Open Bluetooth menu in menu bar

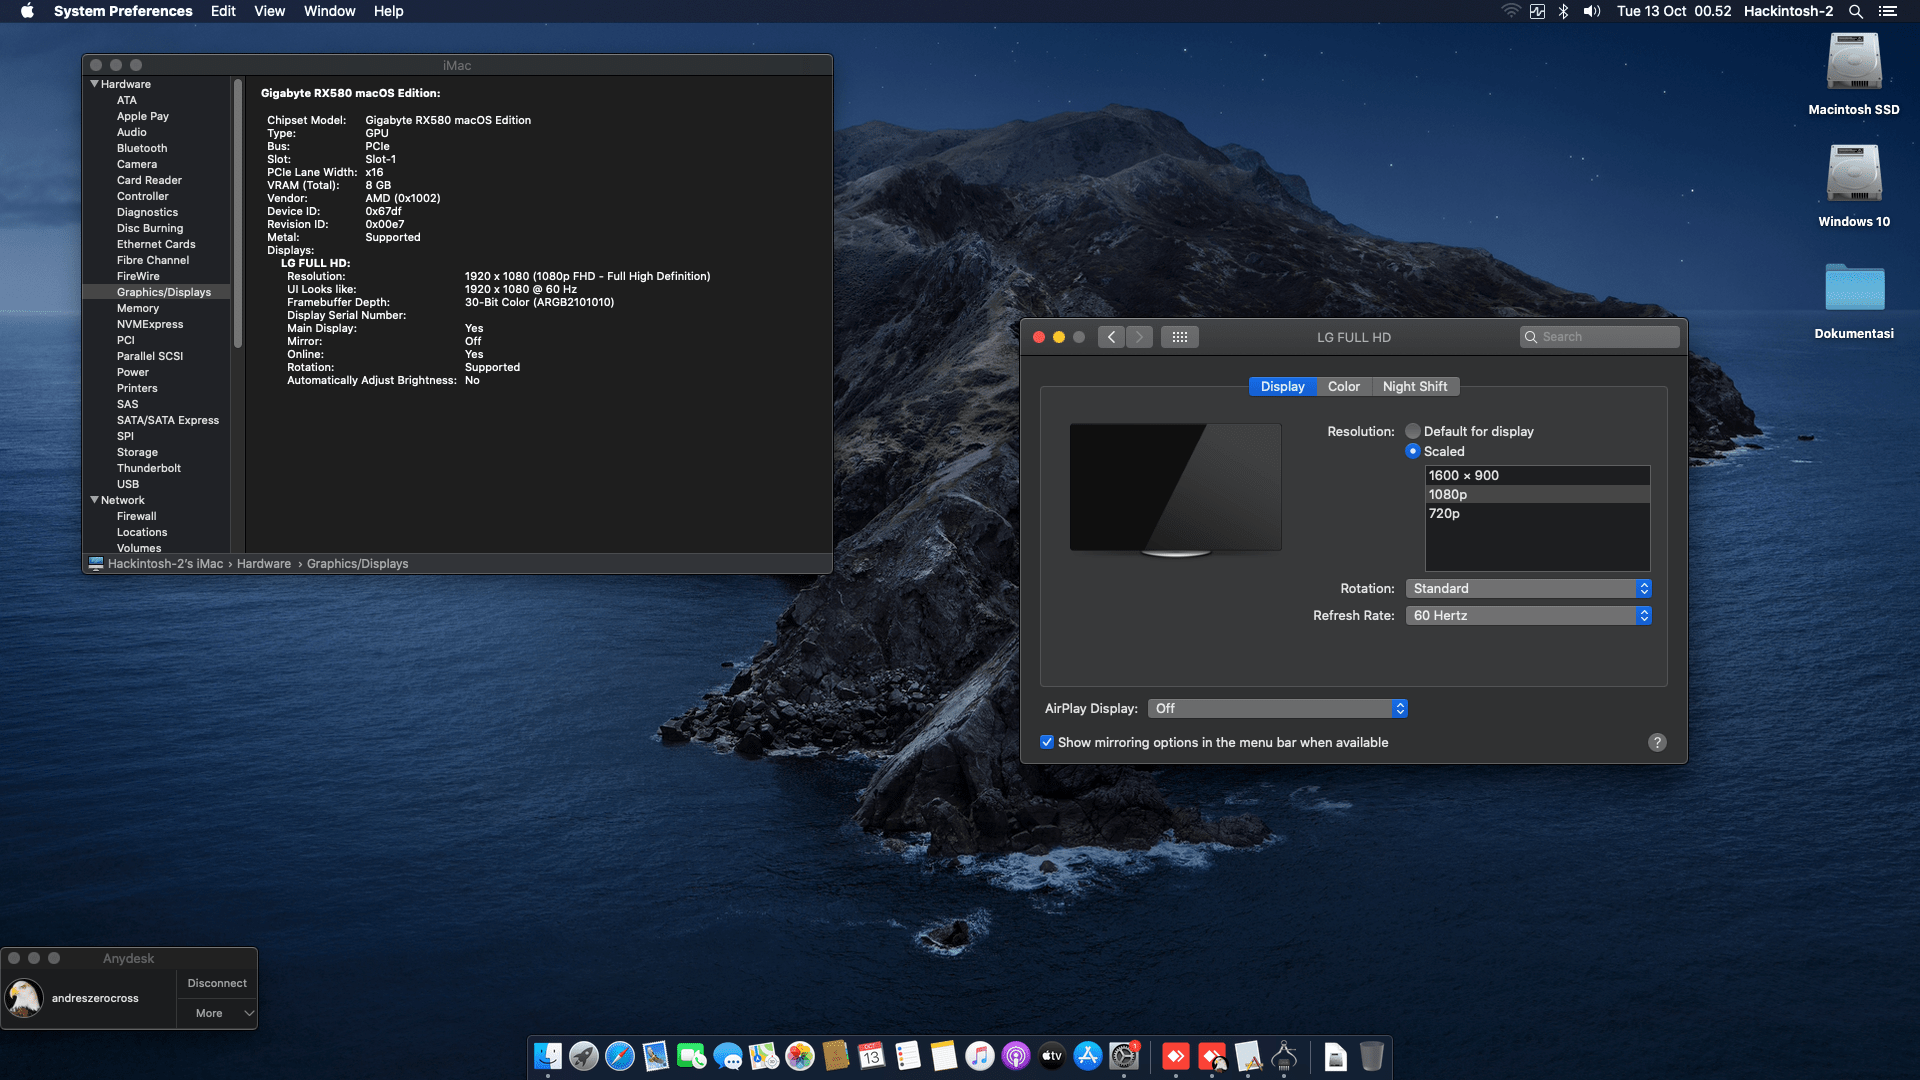coord(1563,11)
